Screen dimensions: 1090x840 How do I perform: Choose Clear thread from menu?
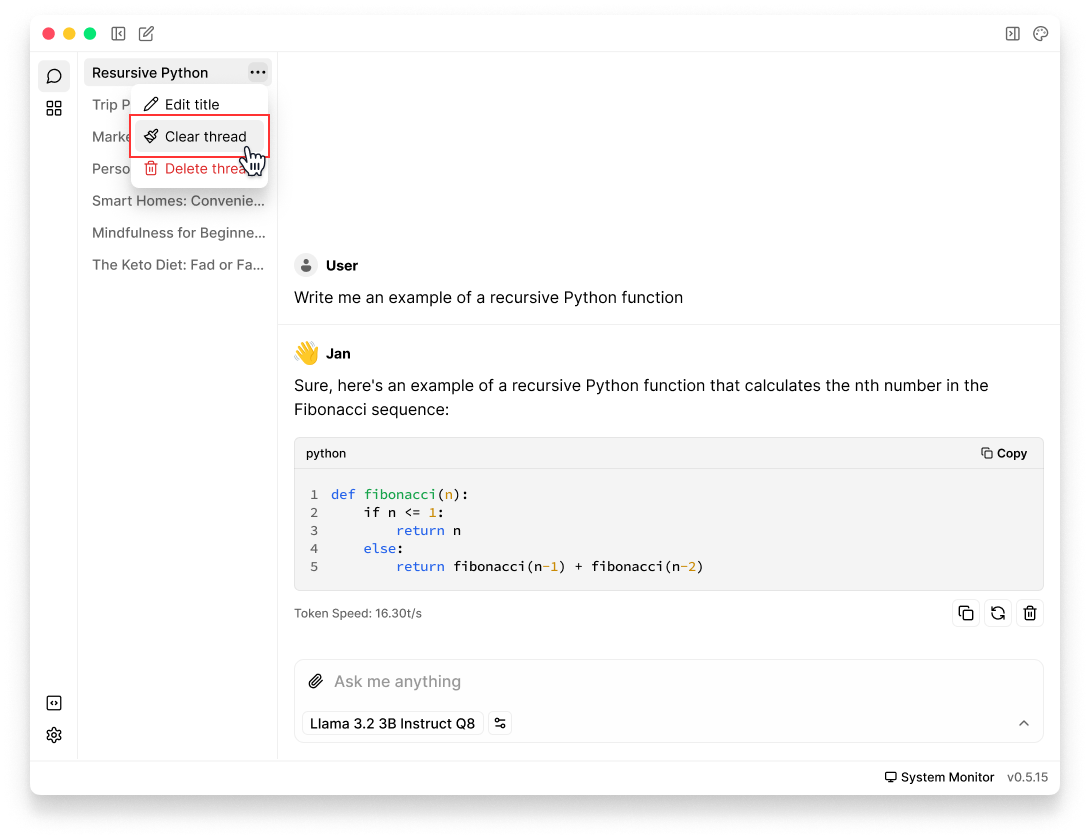point(199,136)
